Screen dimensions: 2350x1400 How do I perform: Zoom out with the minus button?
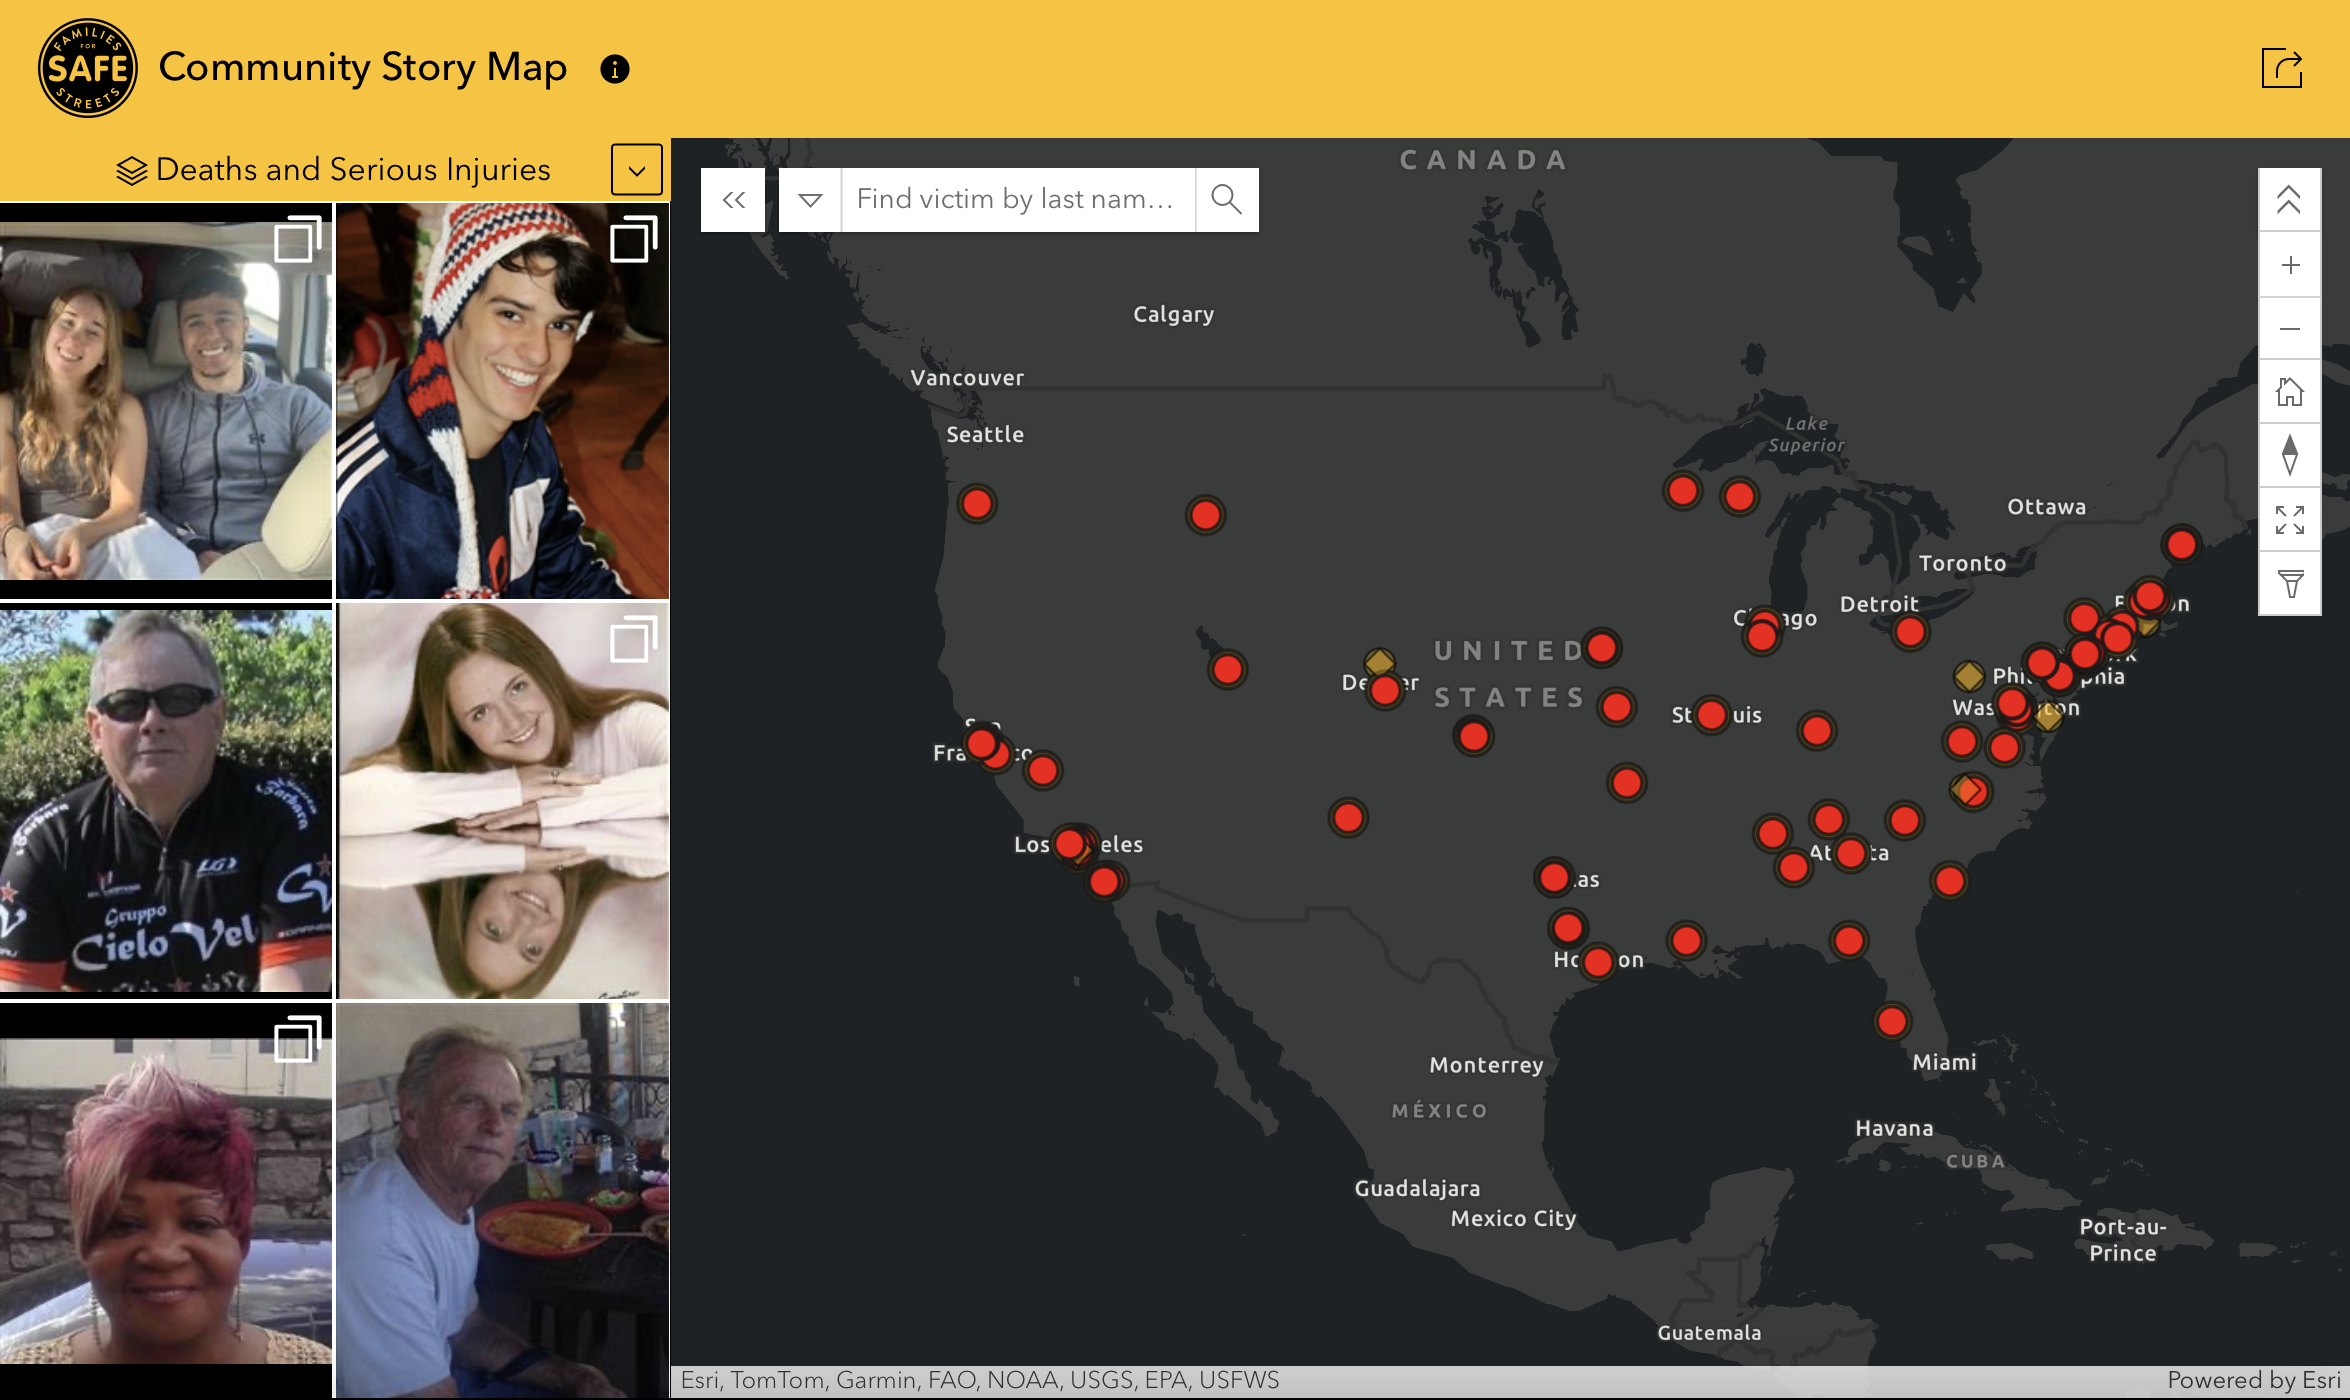(x=2290, y=329)
